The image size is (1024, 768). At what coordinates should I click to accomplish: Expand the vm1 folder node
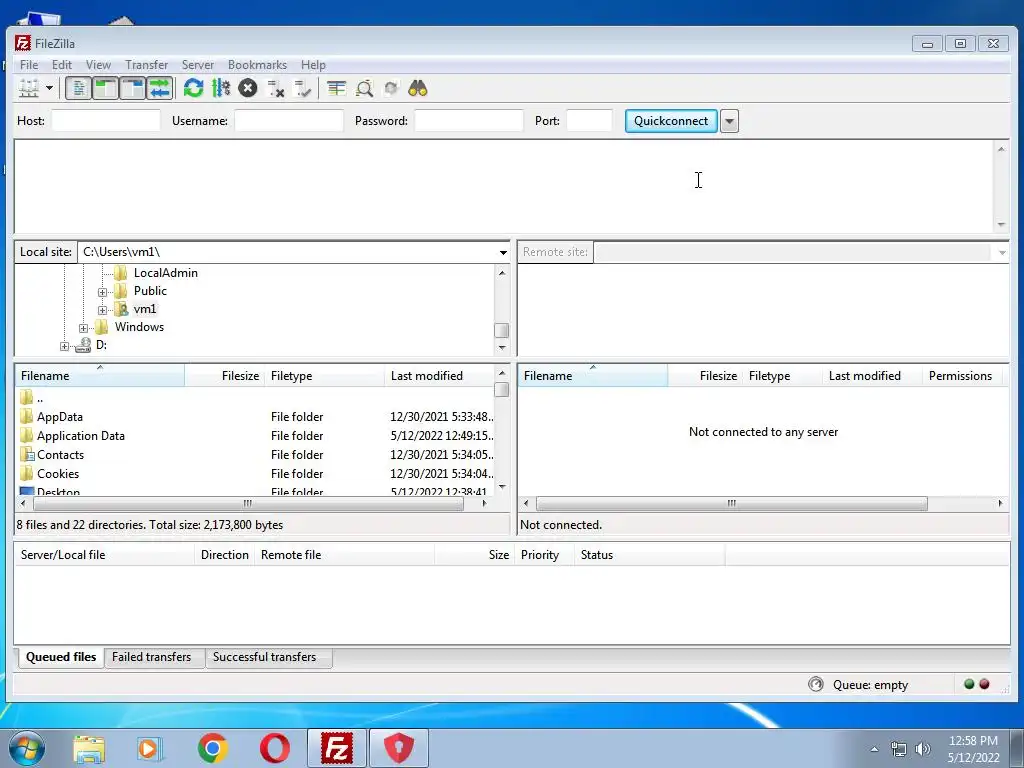click(x=103, y=310)
